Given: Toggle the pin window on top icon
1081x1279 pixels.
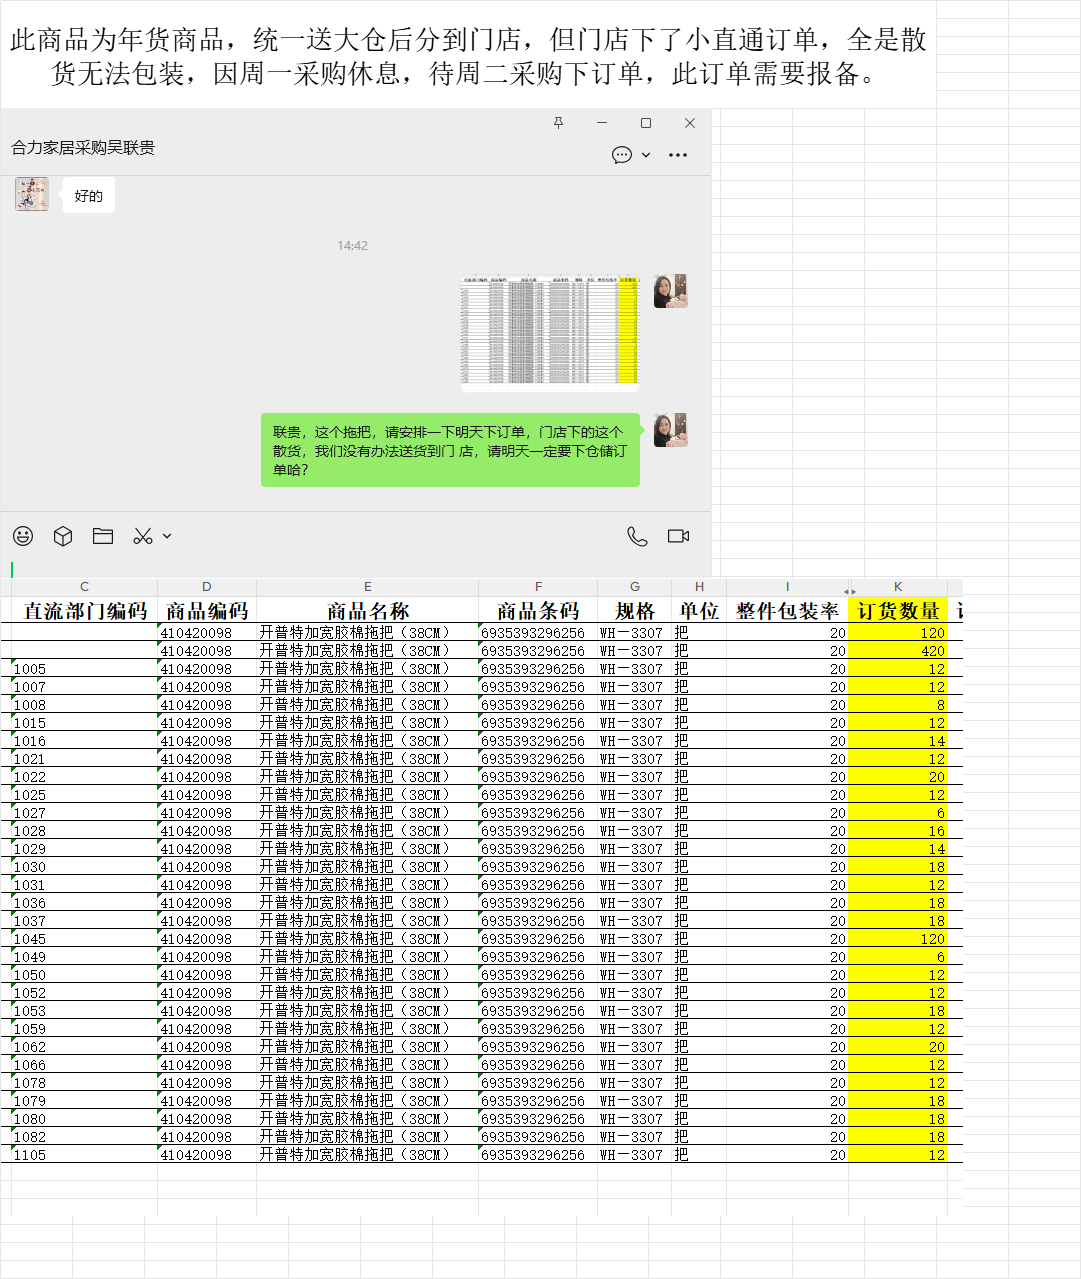Looking at the screenshot, I should point(558,123).
